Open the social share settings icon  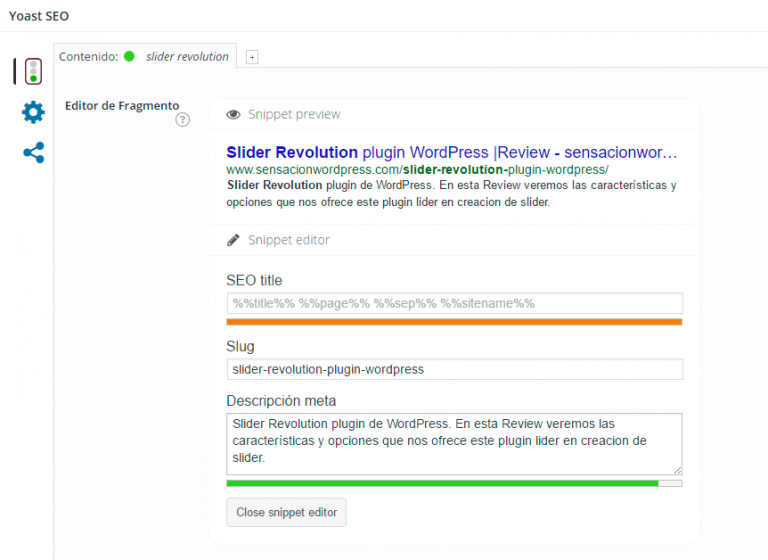pos(34,153)
